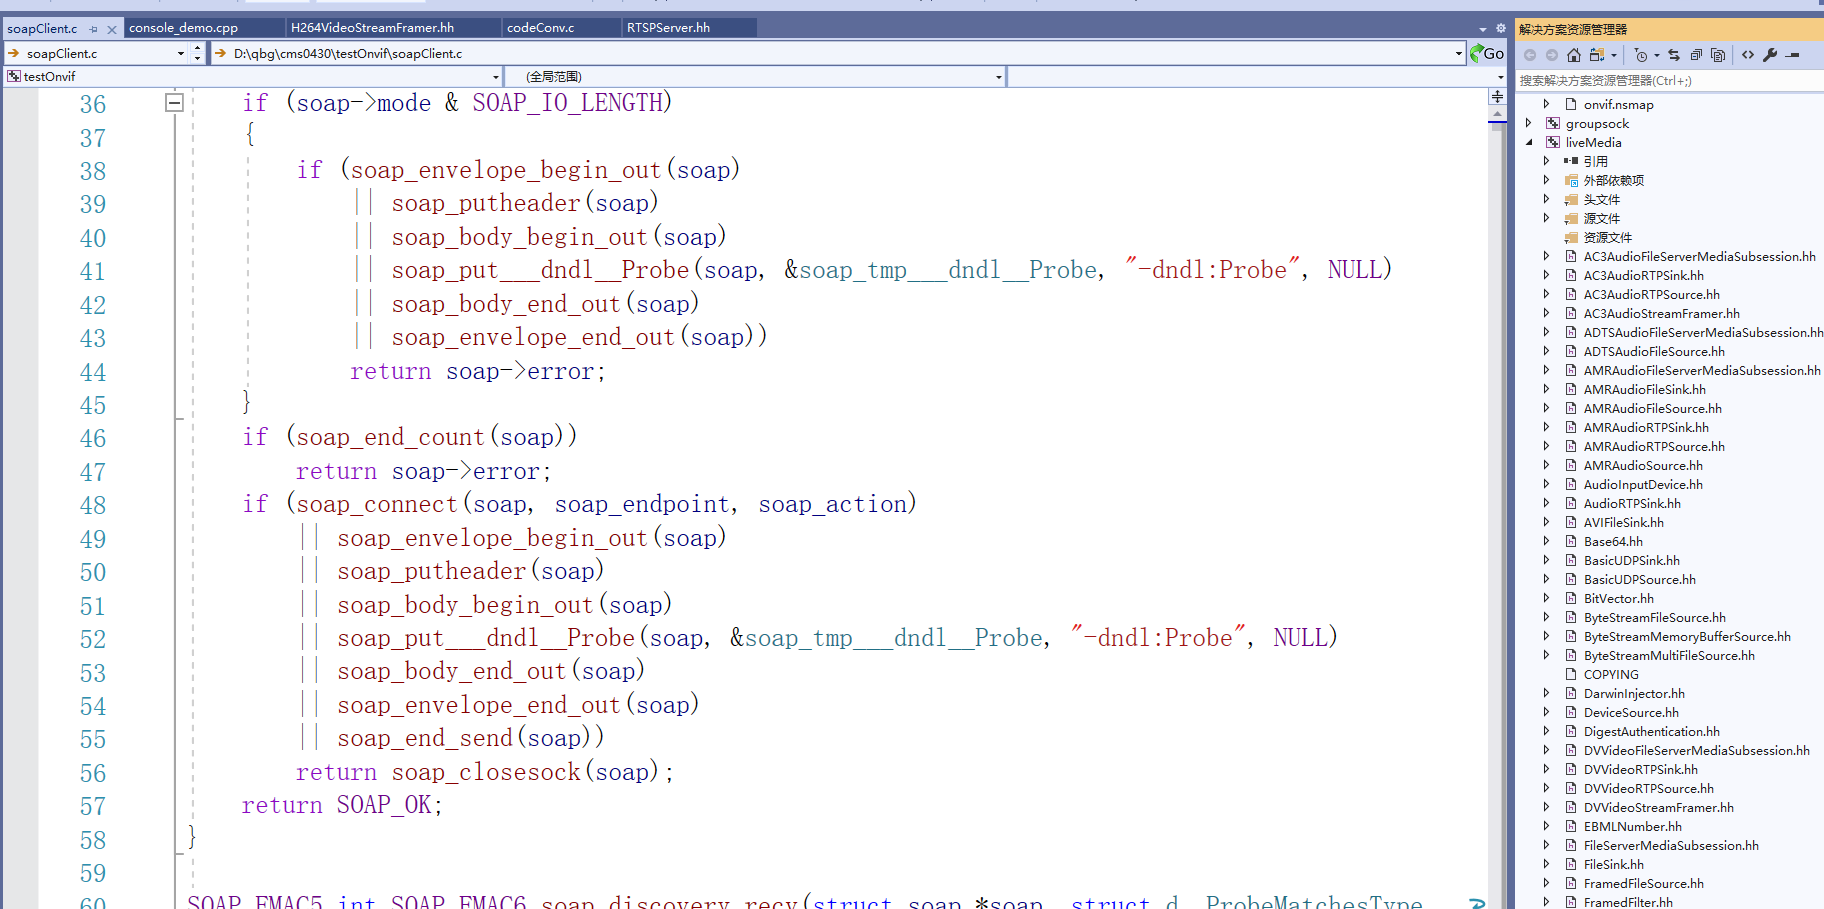The image size is (1824, 909).
Task: Click the Sync with Active Document icon
Action: (1674, 55)
